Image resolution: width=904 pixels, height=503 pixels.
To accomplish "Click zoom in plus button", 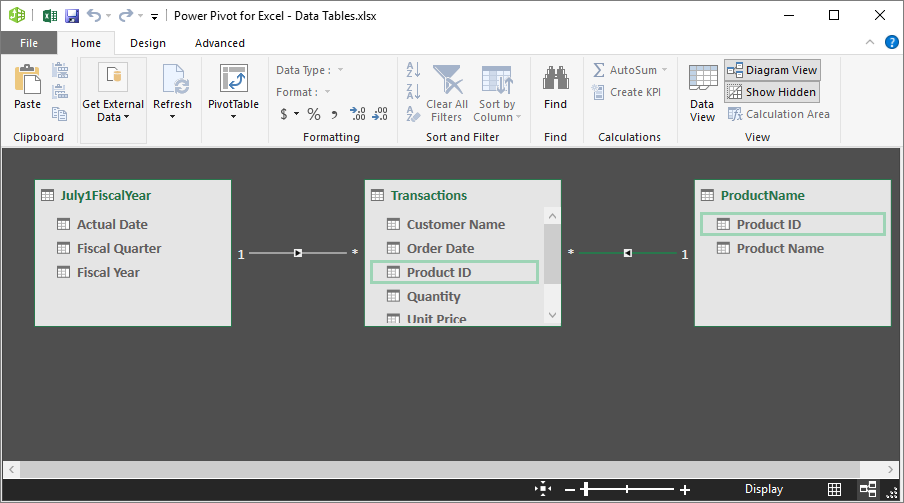I will [685, 490].
